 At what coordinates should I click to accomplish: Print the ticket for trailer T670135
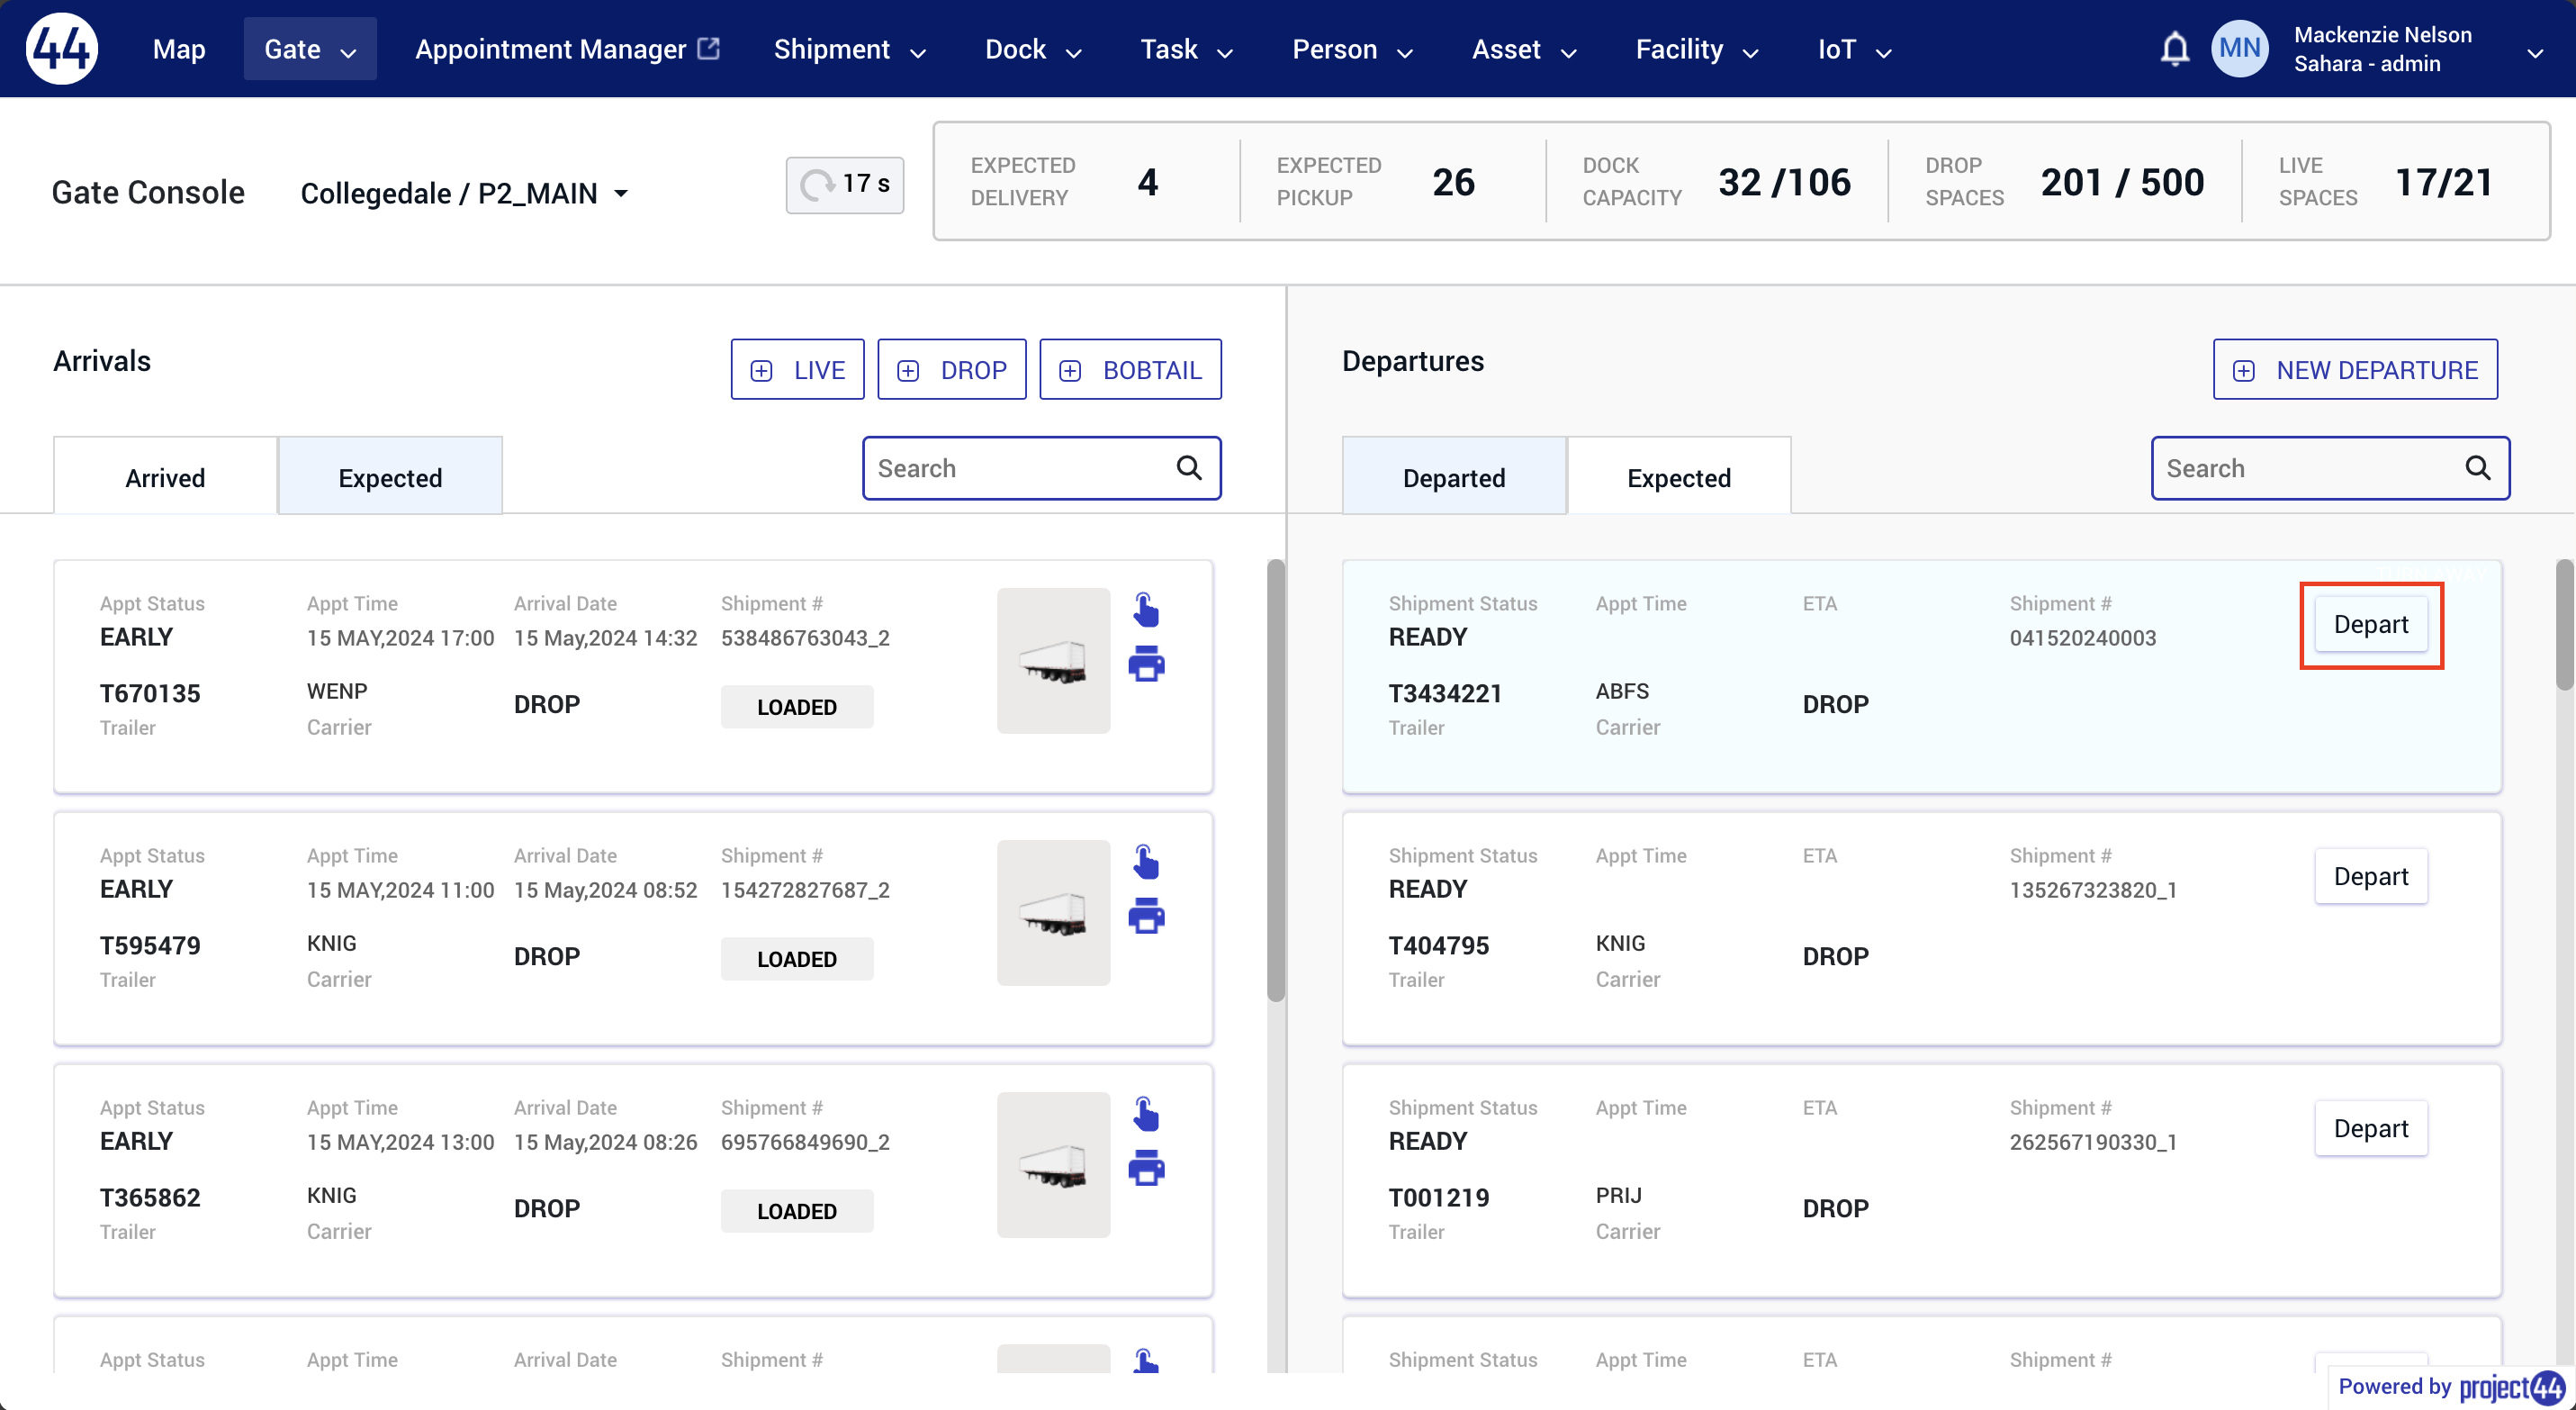(x=1146, y=663)
